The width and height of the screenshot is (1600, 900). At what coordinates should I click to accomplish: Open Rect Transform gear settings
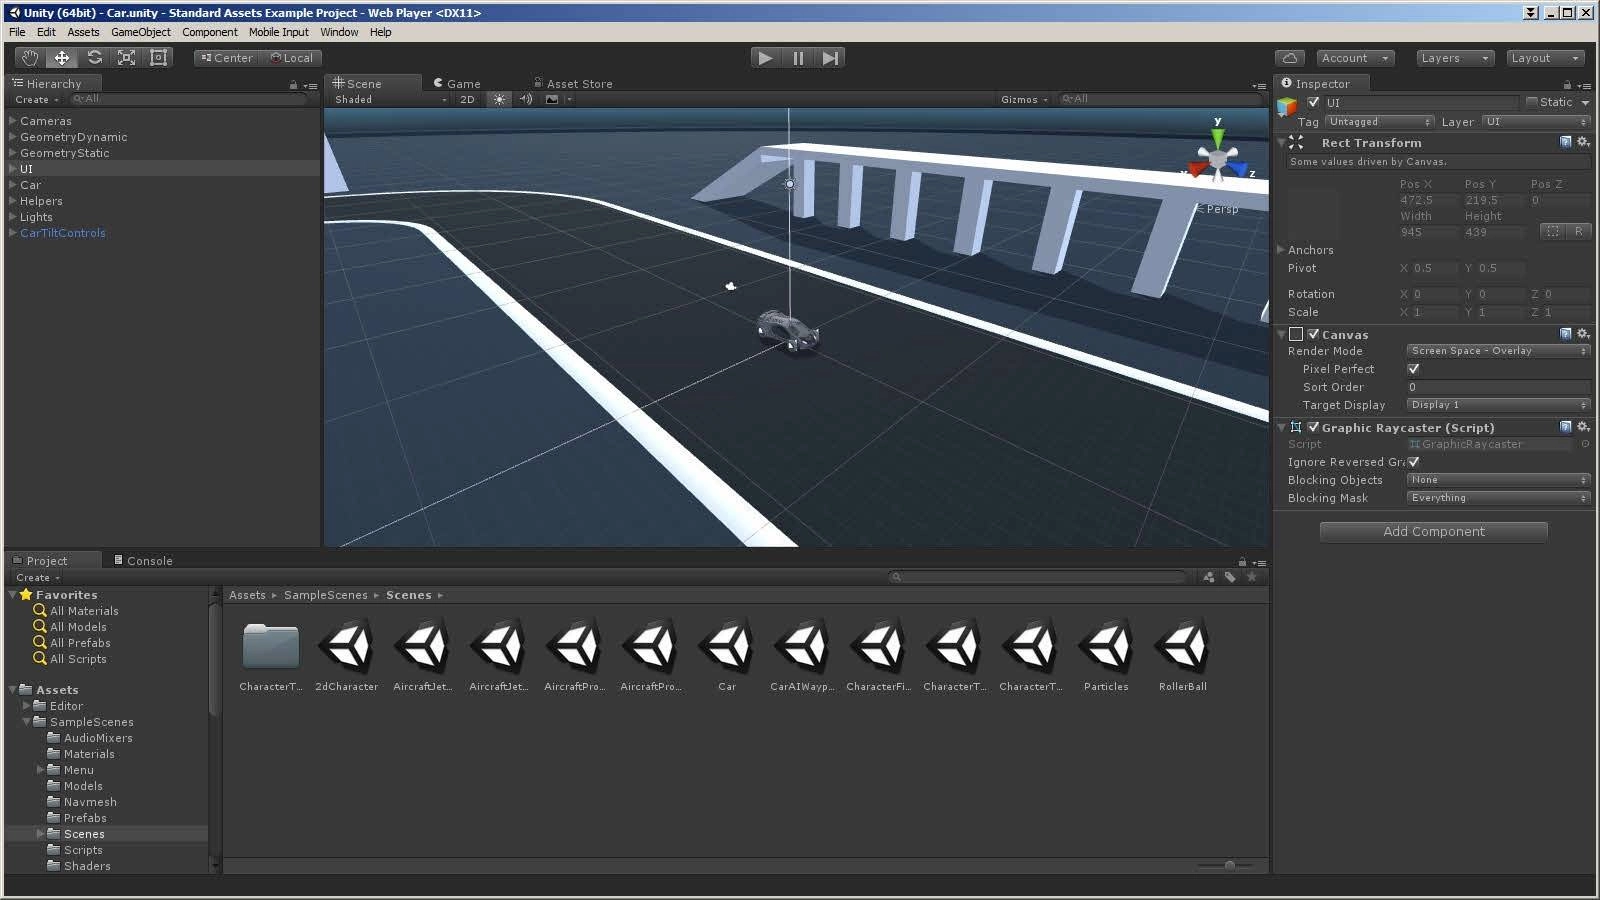coord(1583,142)
